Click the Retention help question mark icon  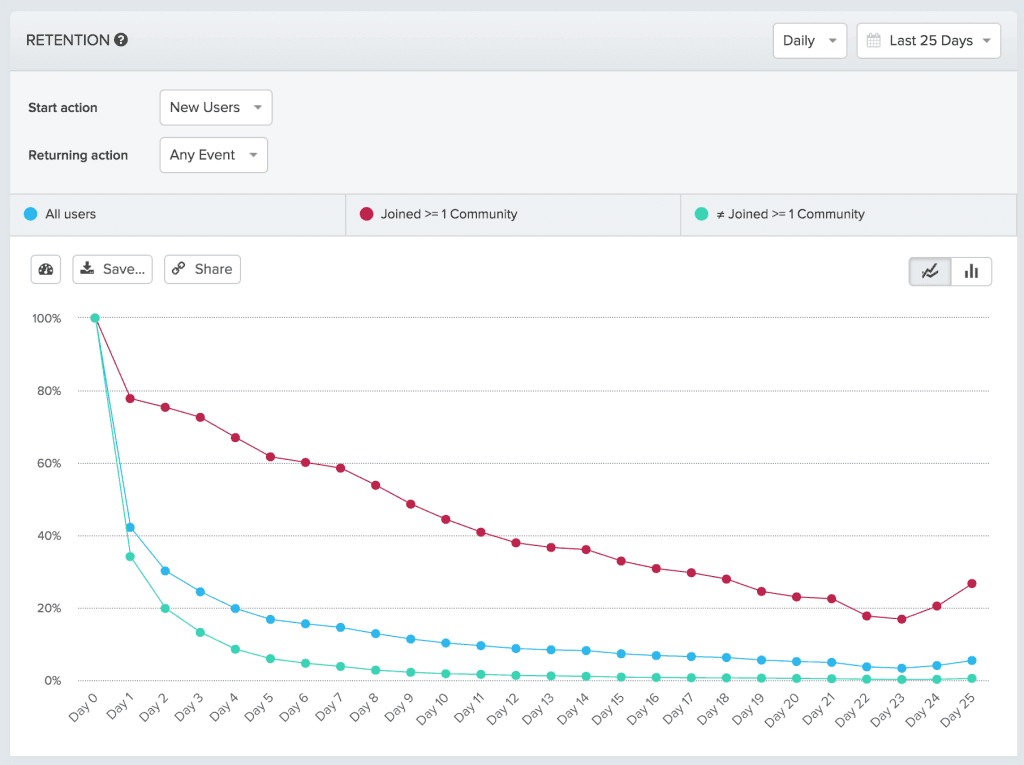pos(121,40)
